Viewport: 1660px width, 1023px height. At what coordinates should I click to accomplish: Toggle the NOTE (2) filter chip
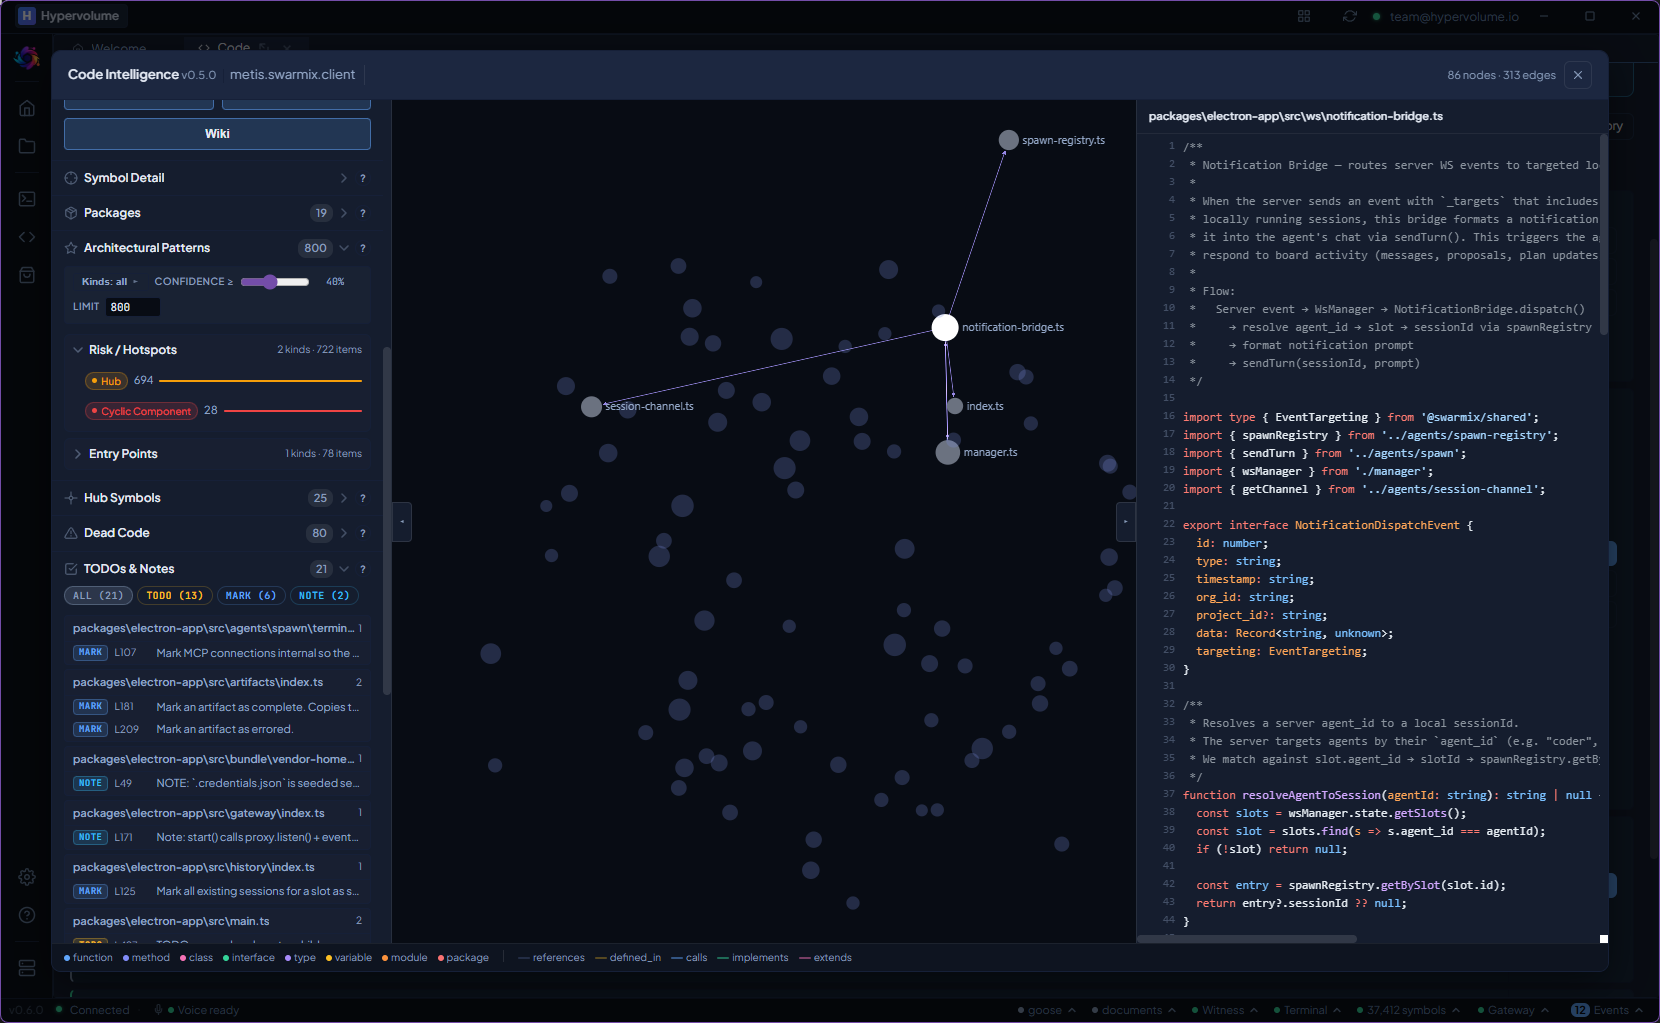324,596
